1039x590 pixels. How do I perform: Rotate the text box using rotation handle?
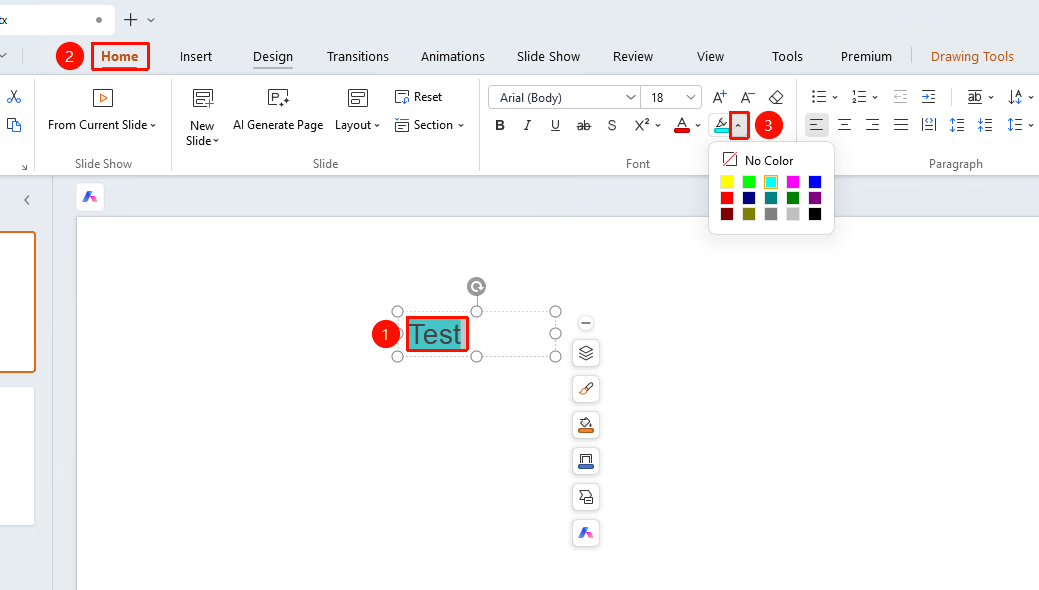point(476,286)
